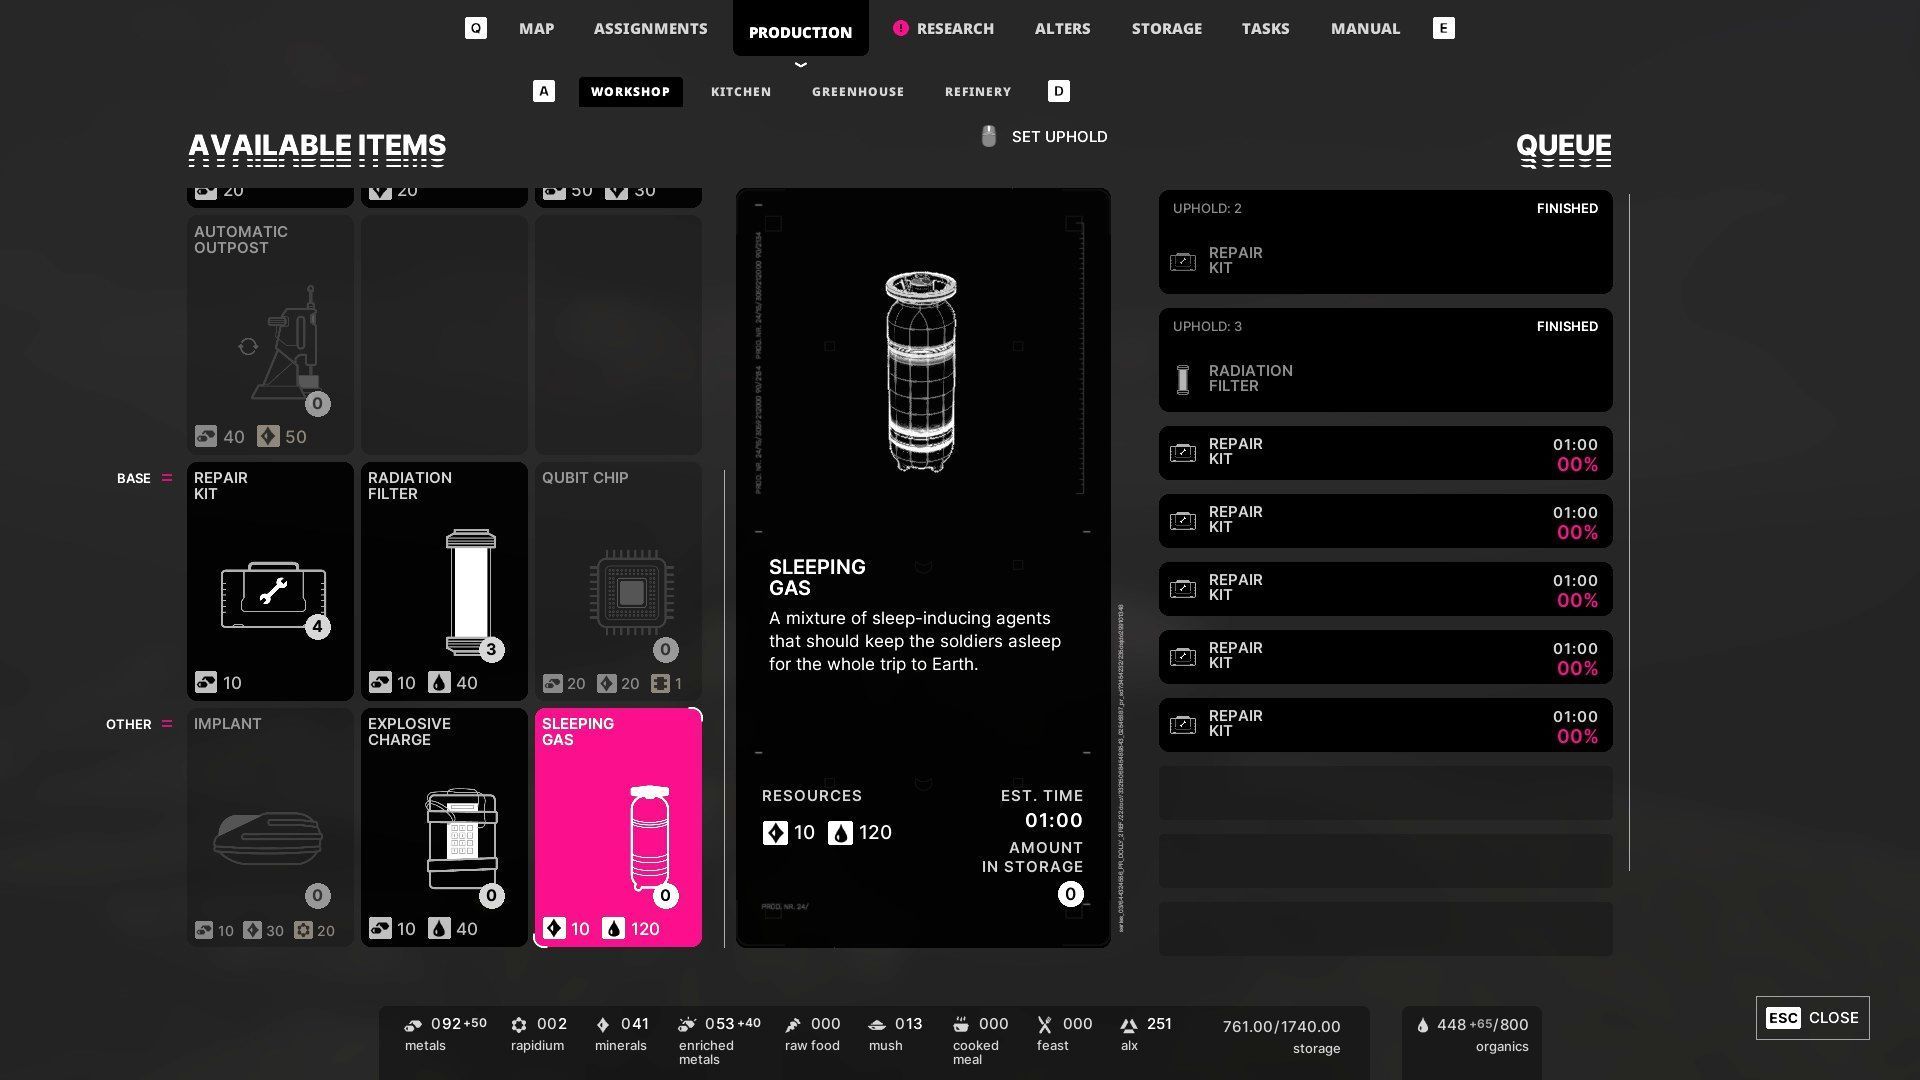Screen dimensions: 1920x1080
Task: Select the Repair Kit toolbox icon
Action: tap(272, 594)
